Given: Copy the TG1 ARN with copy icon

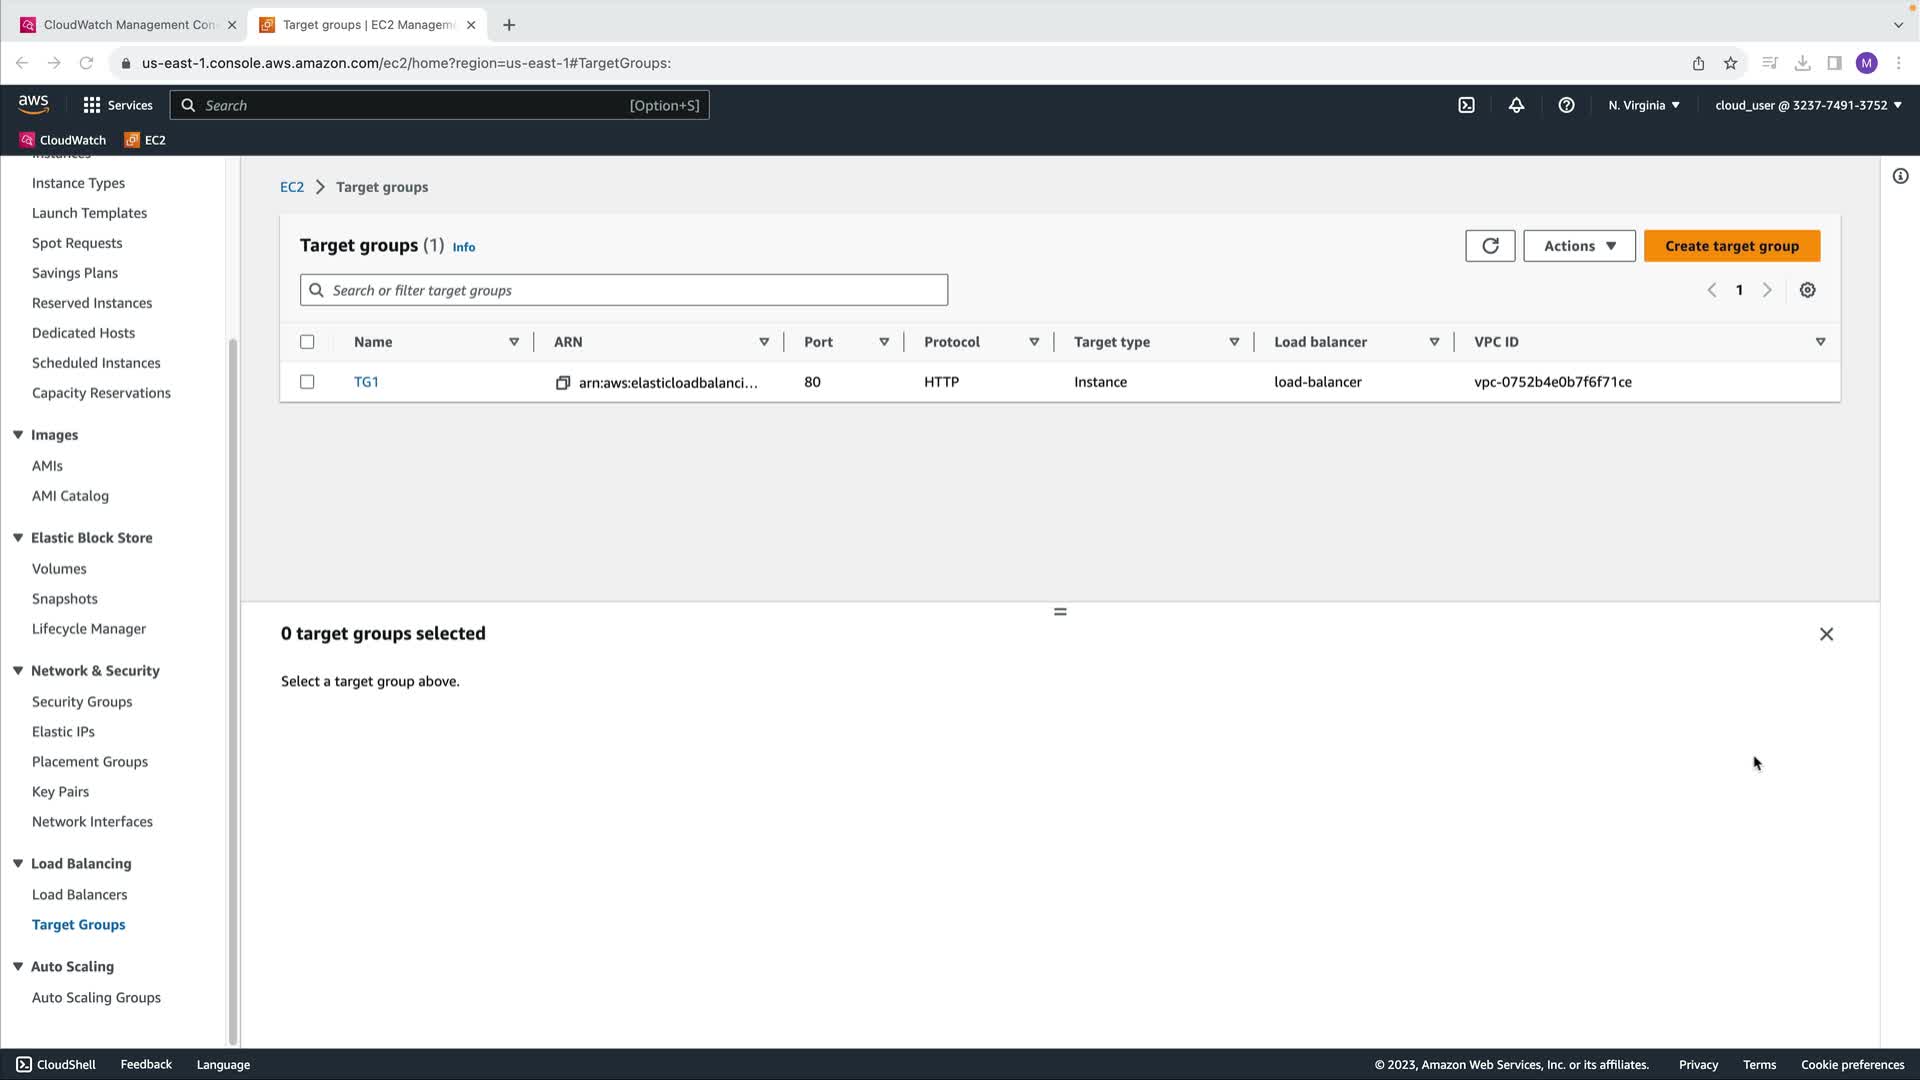Looking at the screenshot, I should pos(563,383).
